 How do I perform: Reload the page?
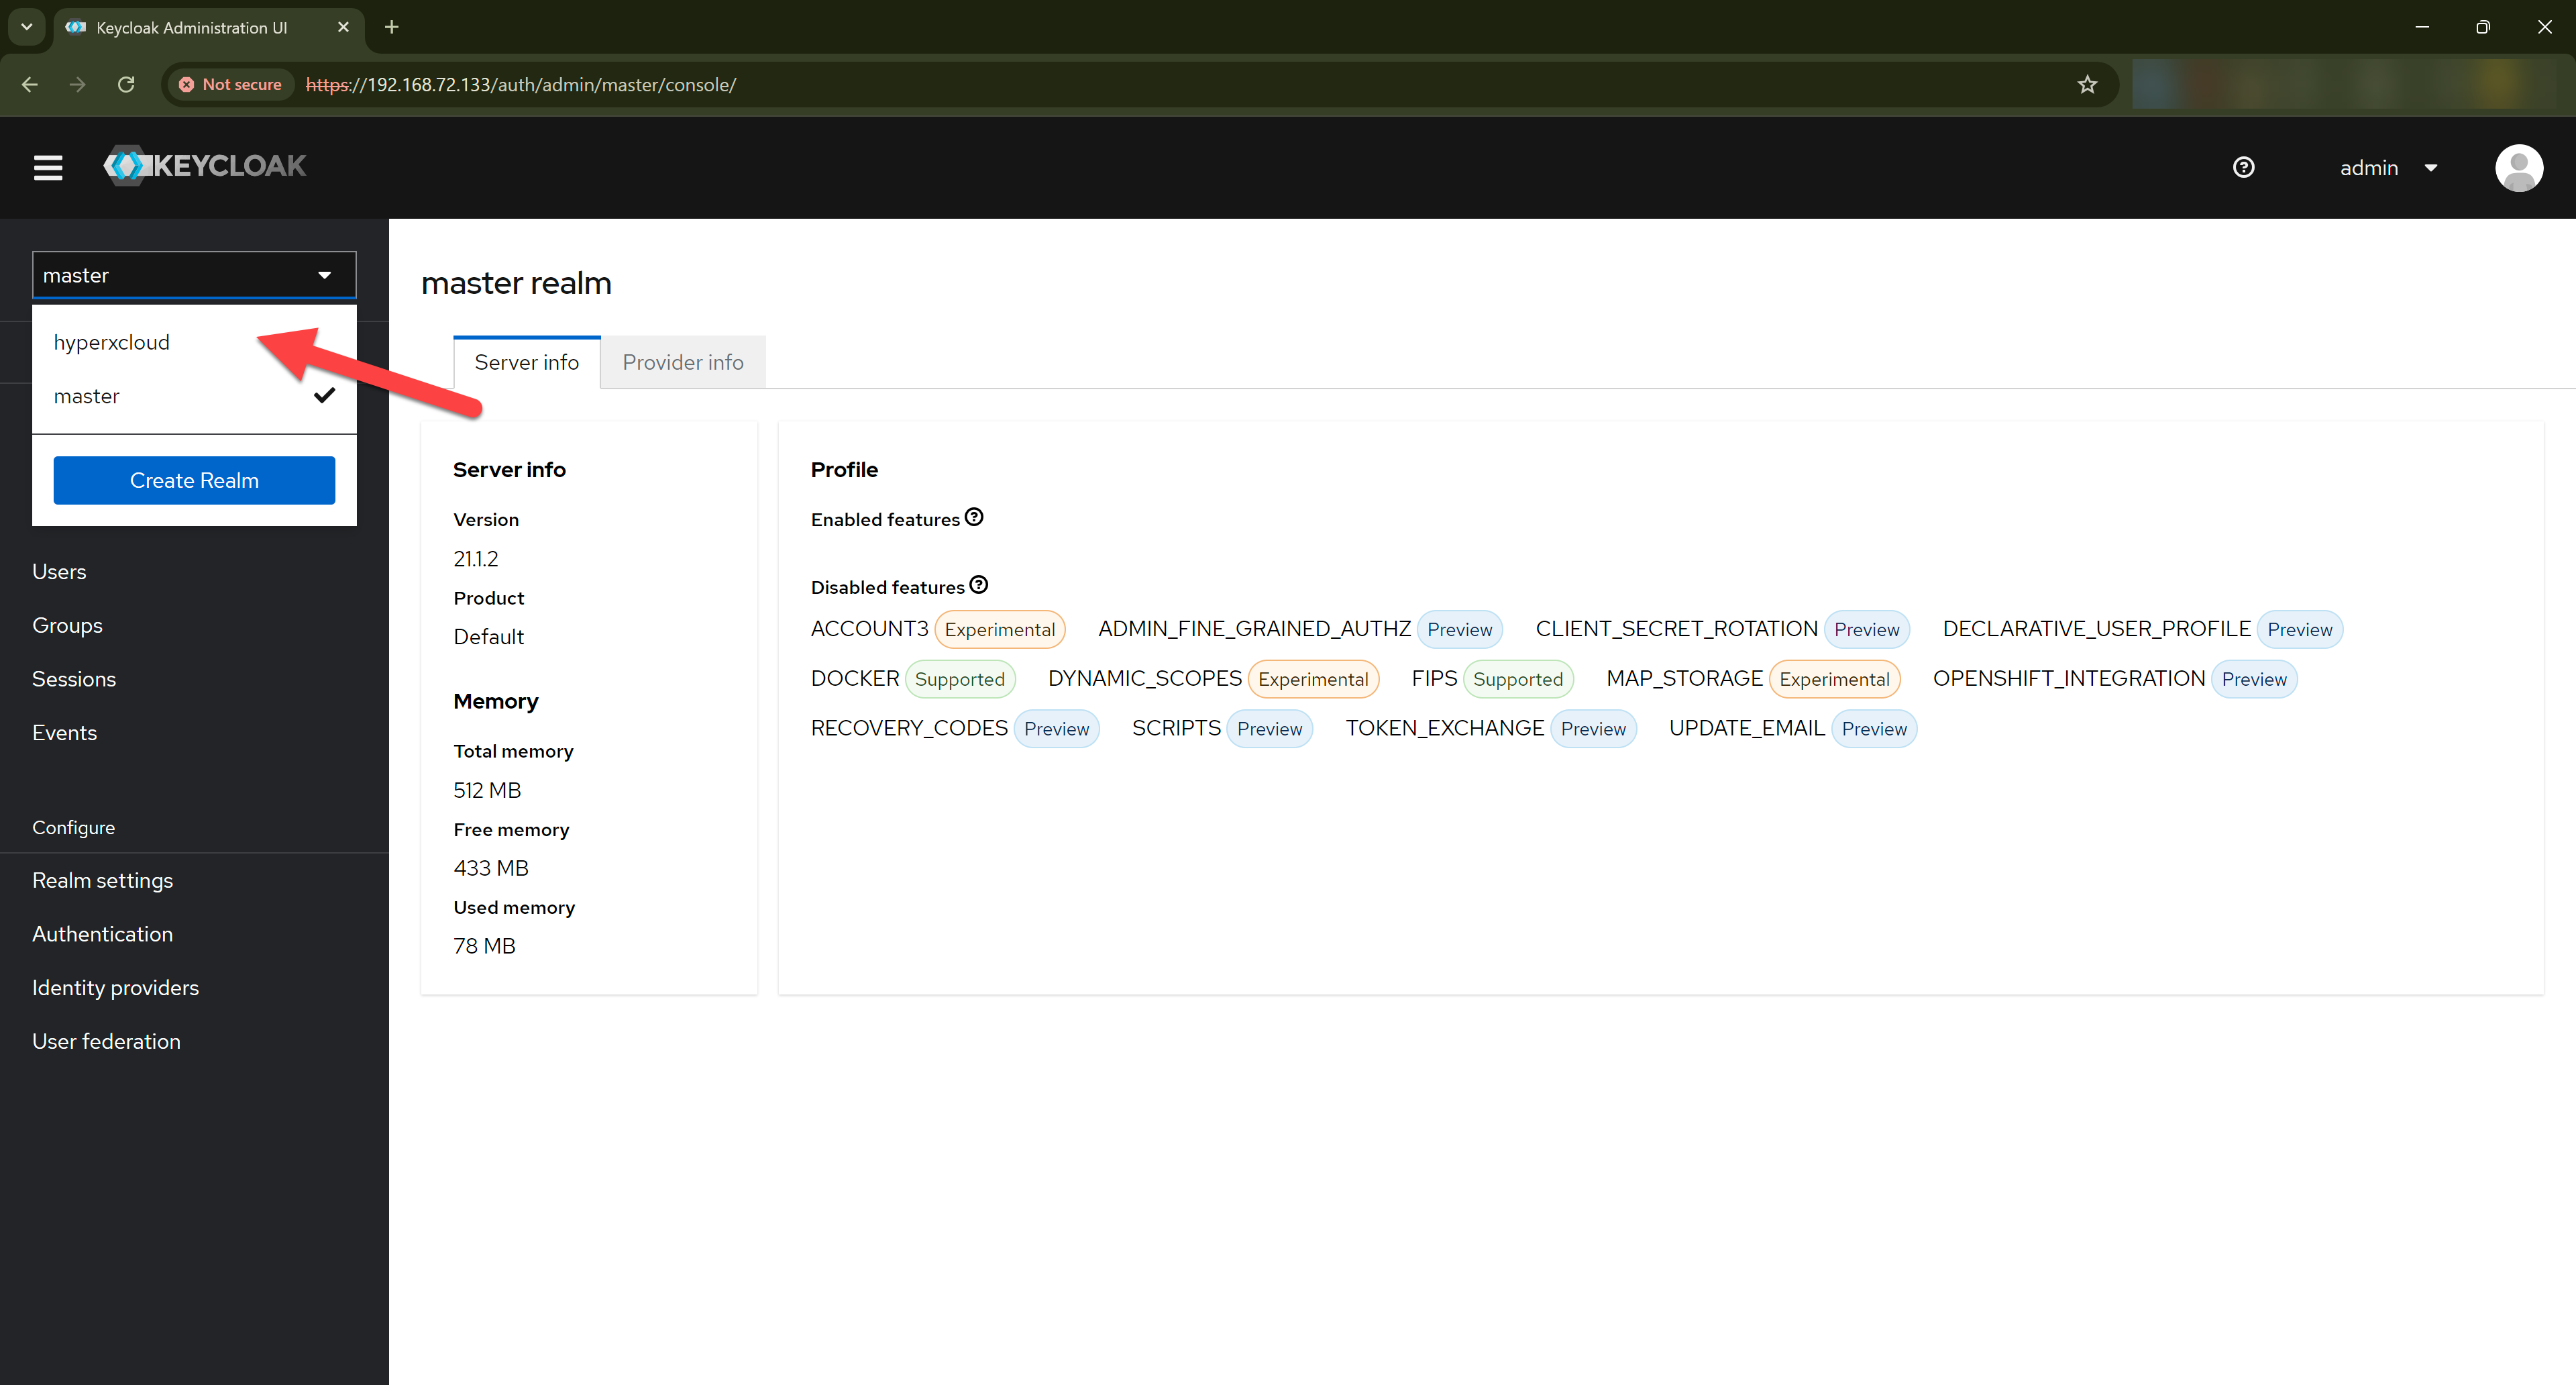pos(126,85)
